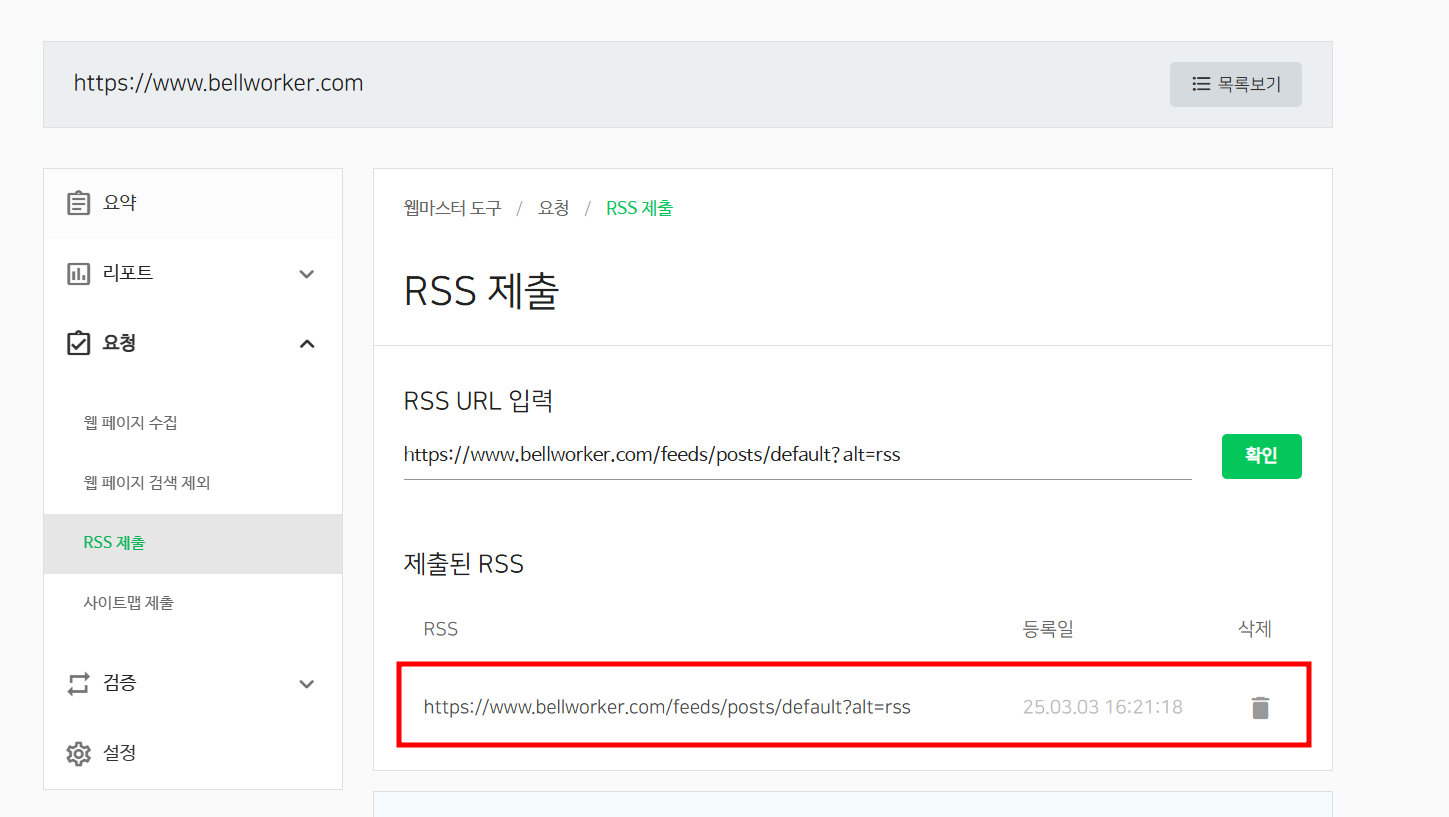Click the 목록보기 list button
Image resolution: width=1449 pixels, height=817 pixels.
pyautogui.click(x=1235, y=84)
